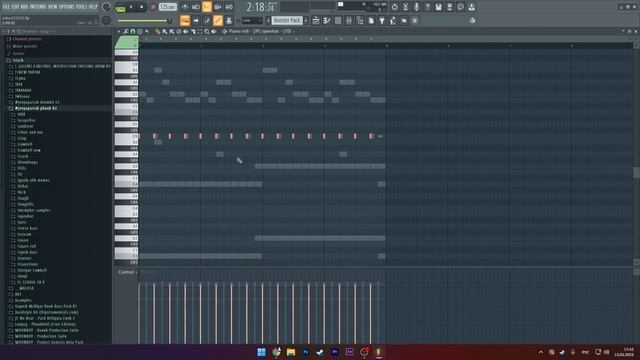The image size is (640, 360).
Task: Expand the memphis samples folder
Action: click(x=33, y=210)
